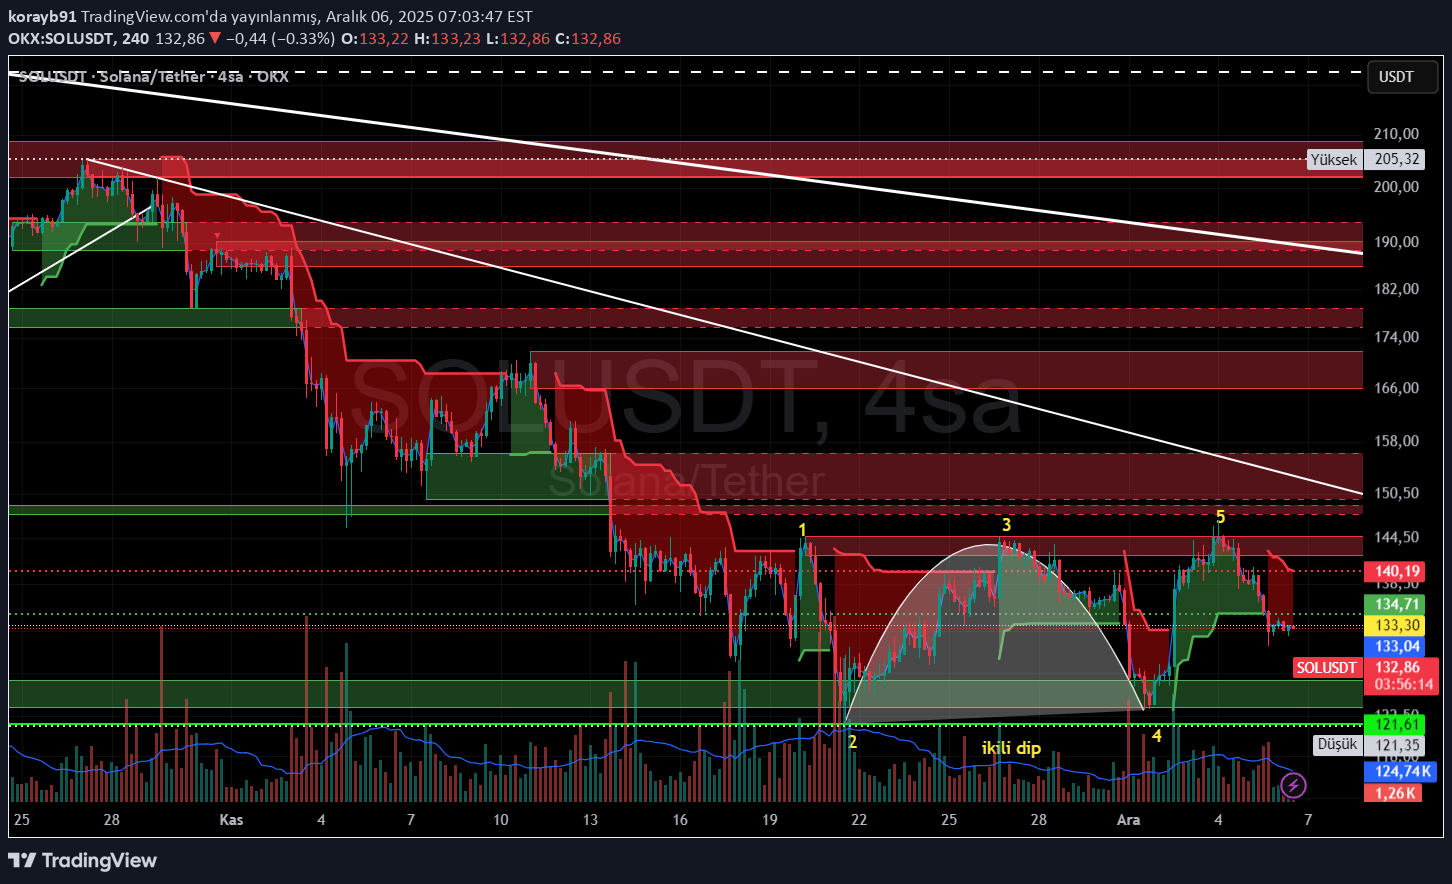Click the 'ikili dip' text annotation
Image resolution: width=1452 pixels, height=884 pixels.
[1011, 748]
